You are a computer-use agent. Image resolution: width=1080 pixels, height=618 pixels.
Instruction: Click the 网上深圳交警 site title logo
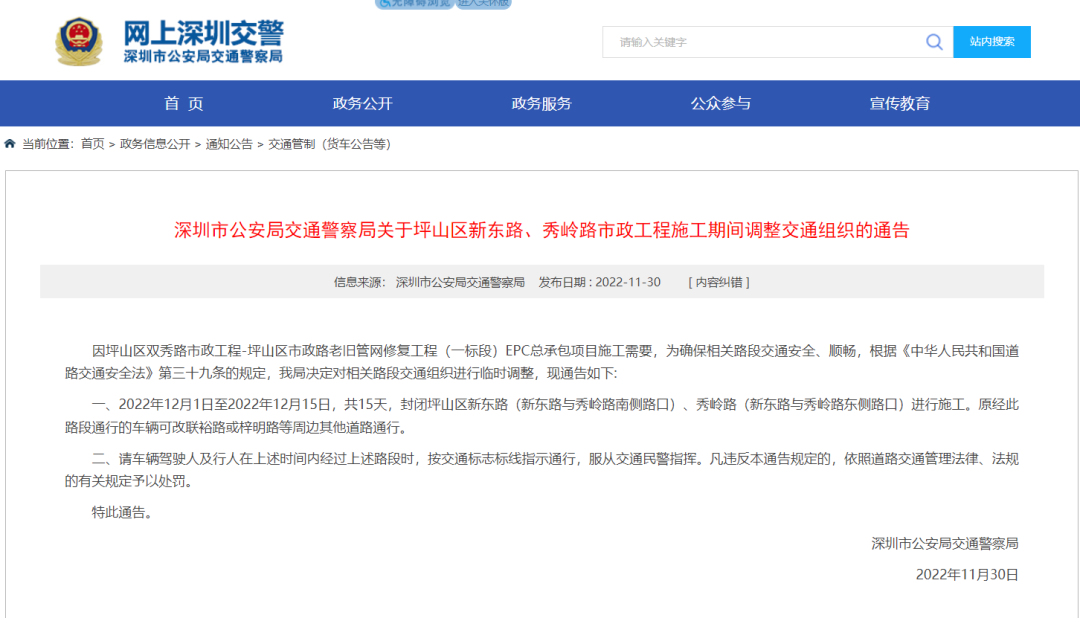pos(203,42)
